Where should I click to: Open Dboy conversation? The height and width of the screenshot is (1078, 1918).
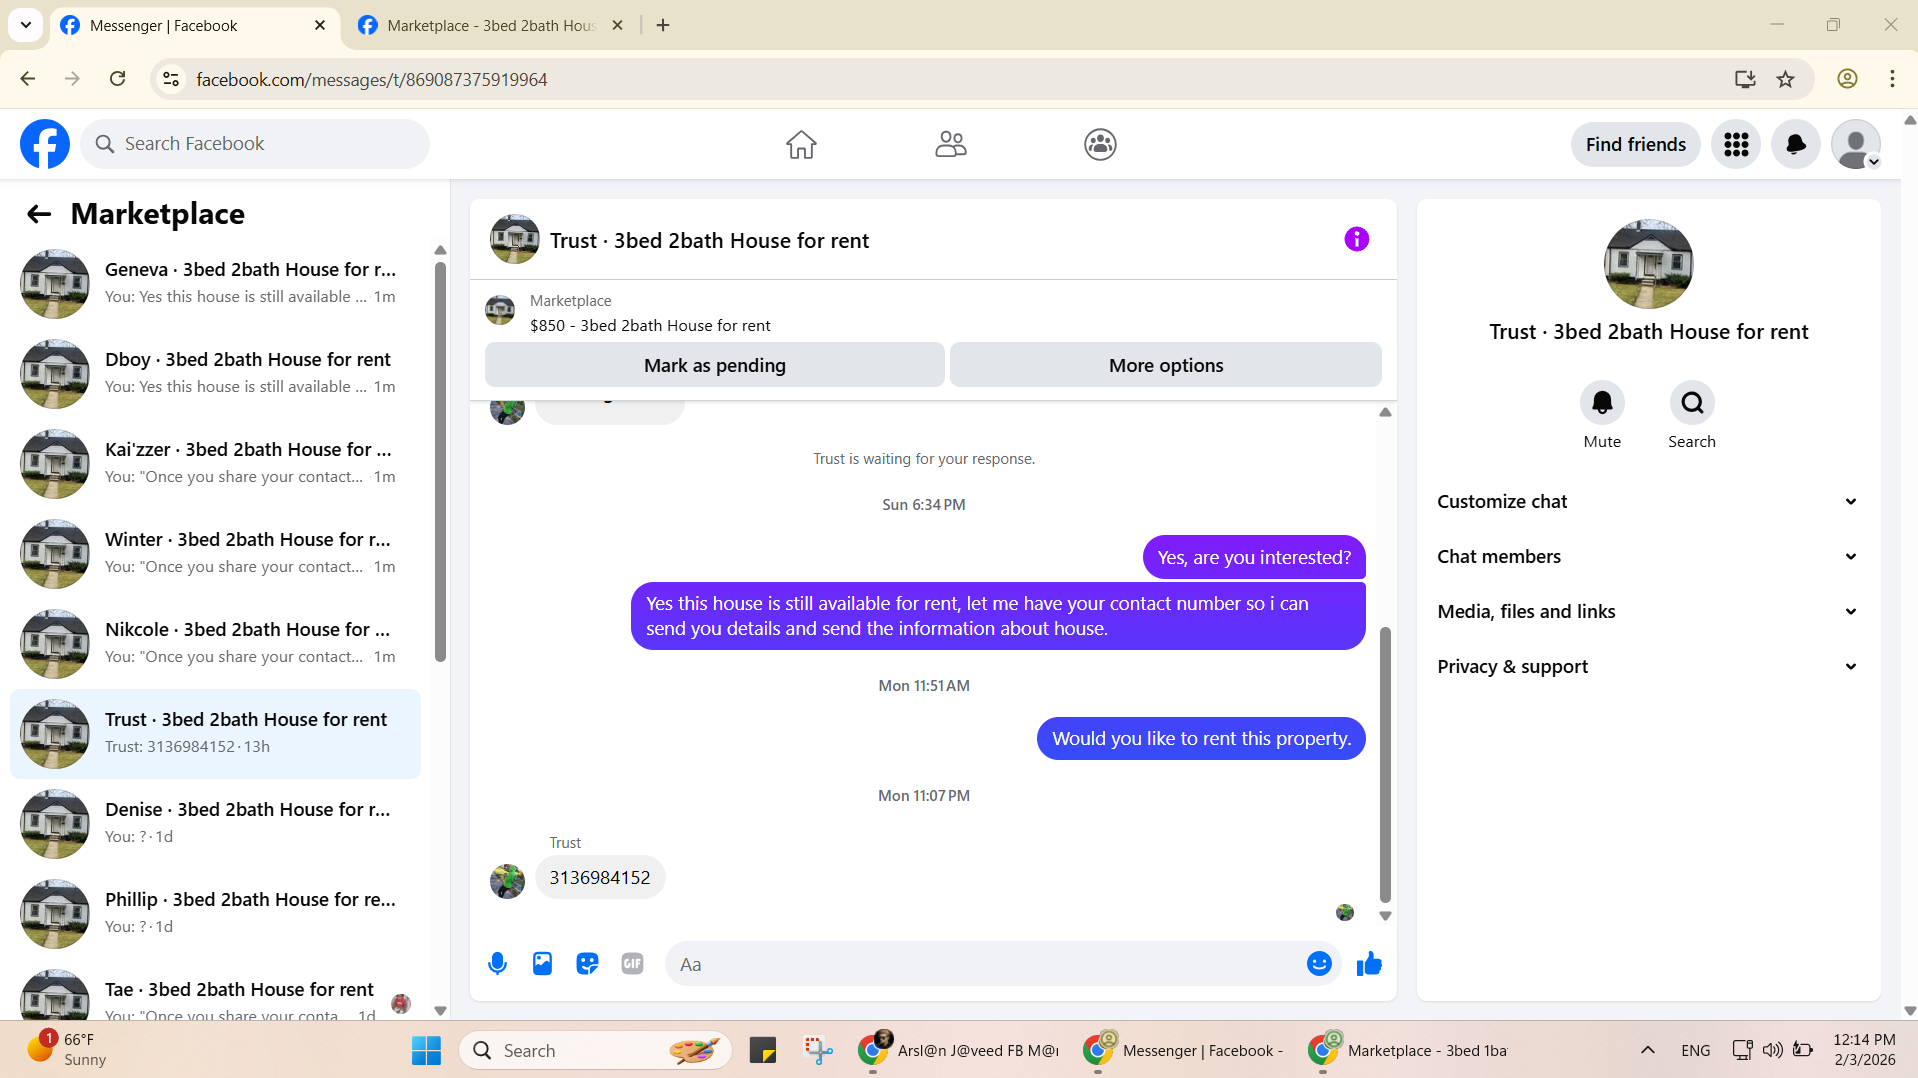pos(215,373)
